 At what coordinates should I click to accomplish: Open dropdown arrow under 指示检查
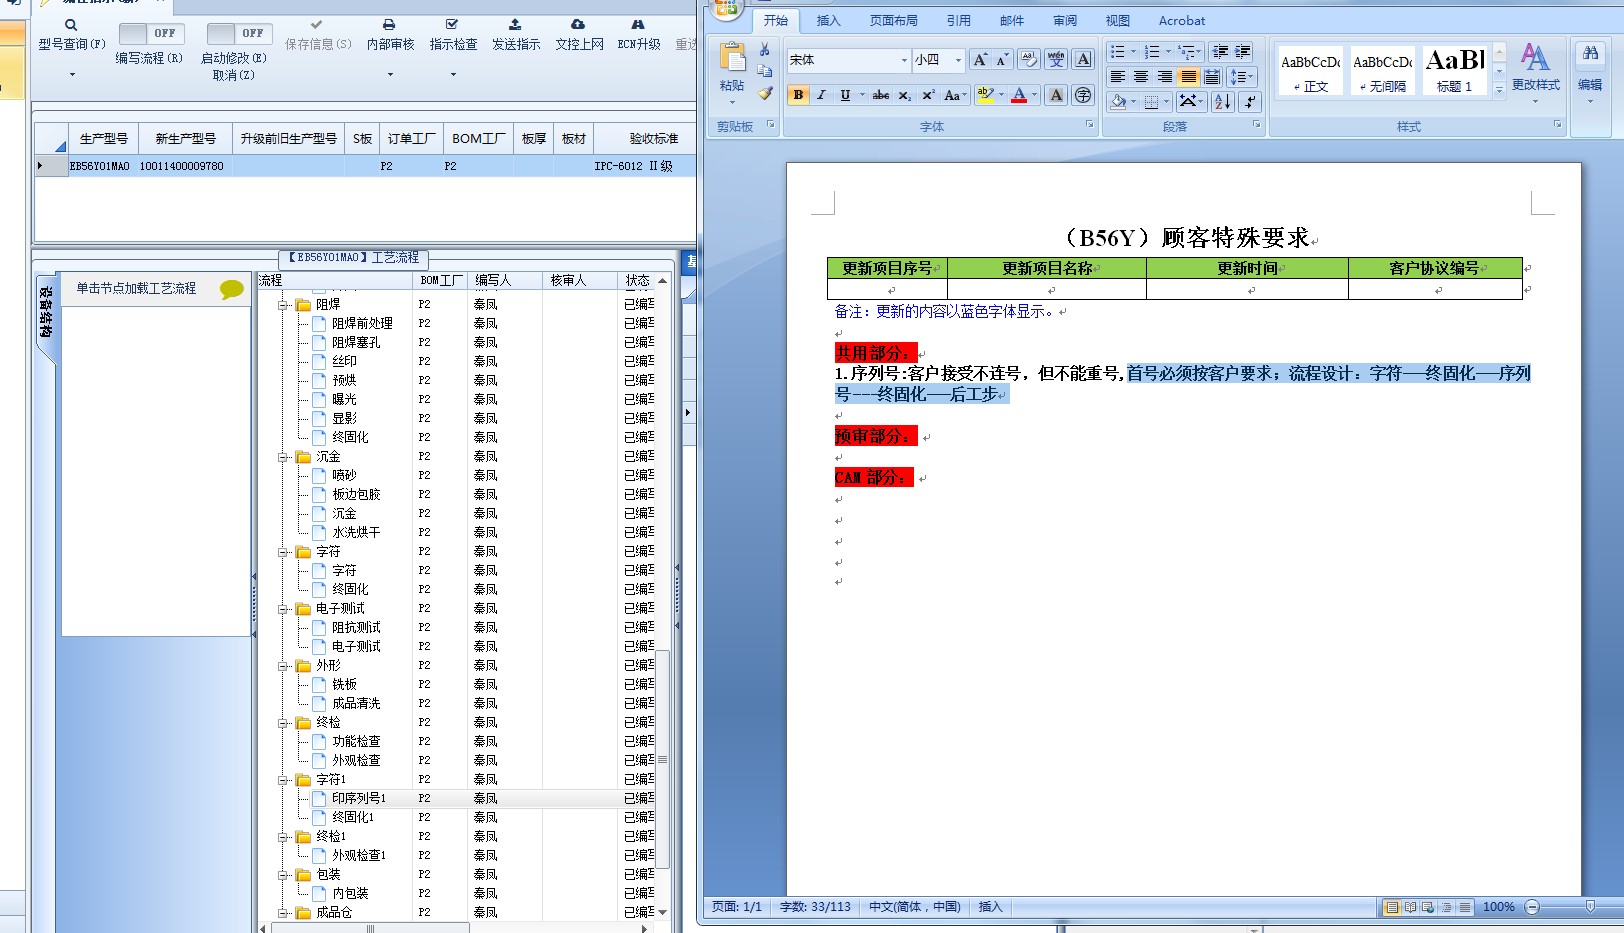pos(453,75)
